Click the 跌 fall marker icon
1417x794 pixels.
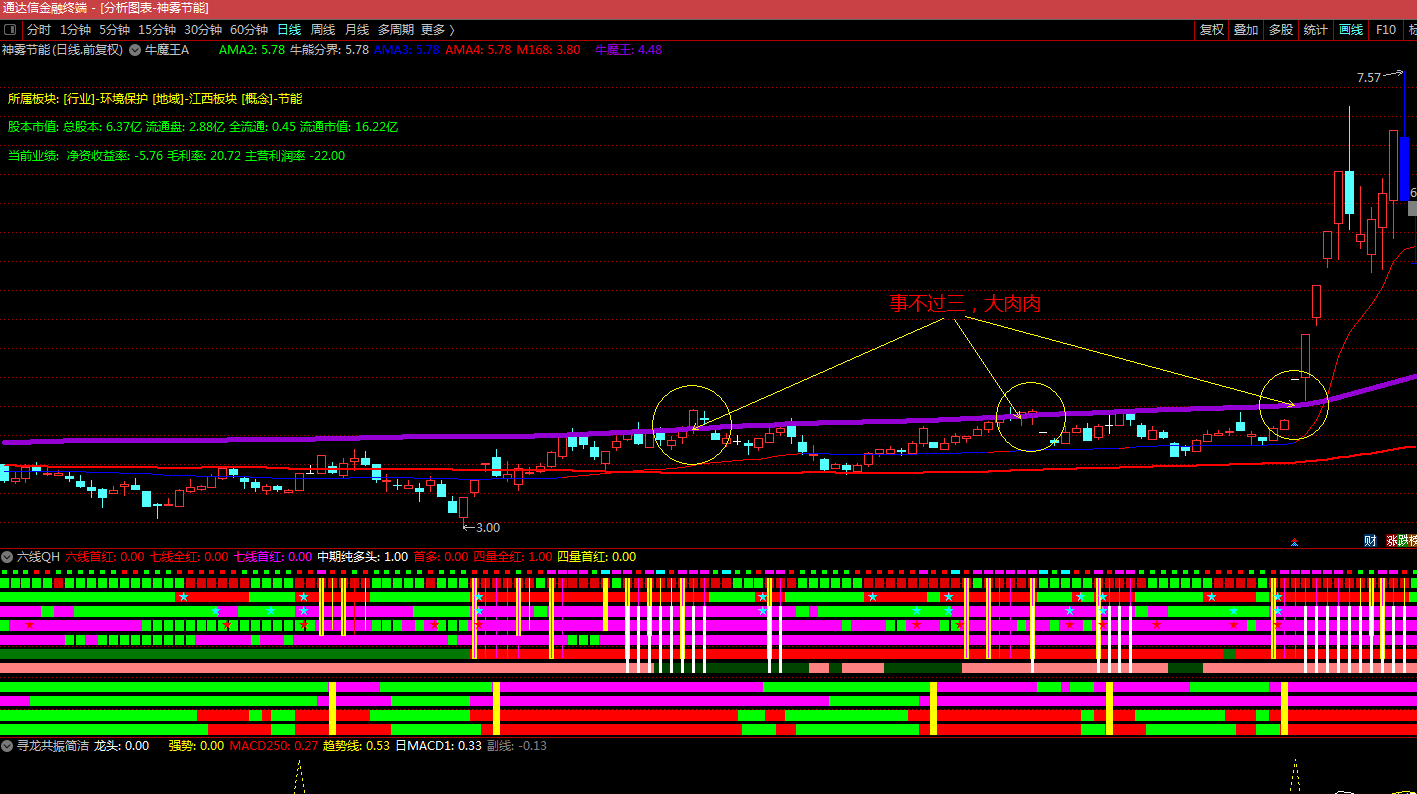(1402, 540)
